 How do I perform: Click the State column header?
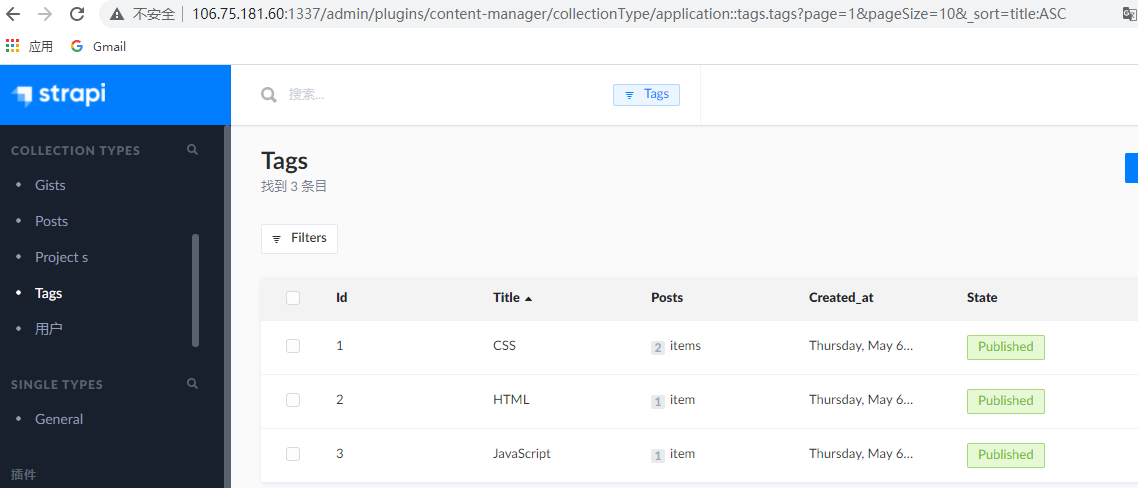click(x=982, y=298)
